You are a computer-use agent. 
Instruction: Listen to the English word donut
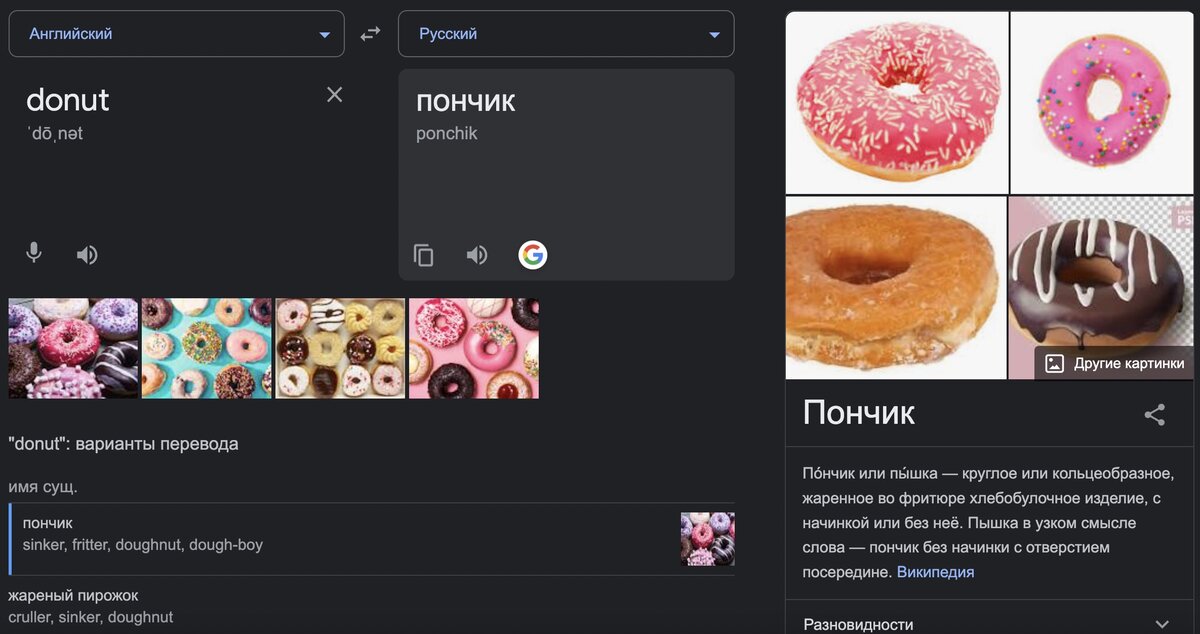coord(87,255)
